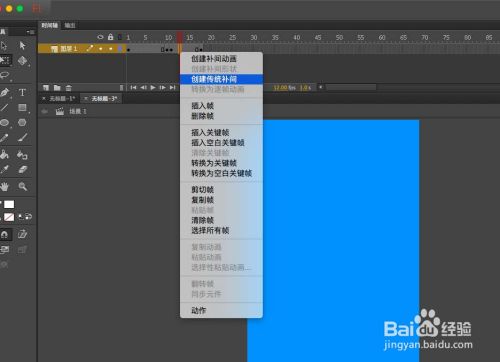Toggle outline color square on 图层 1
The width and height of the screenshot is (500, 362).
point(120,49)
